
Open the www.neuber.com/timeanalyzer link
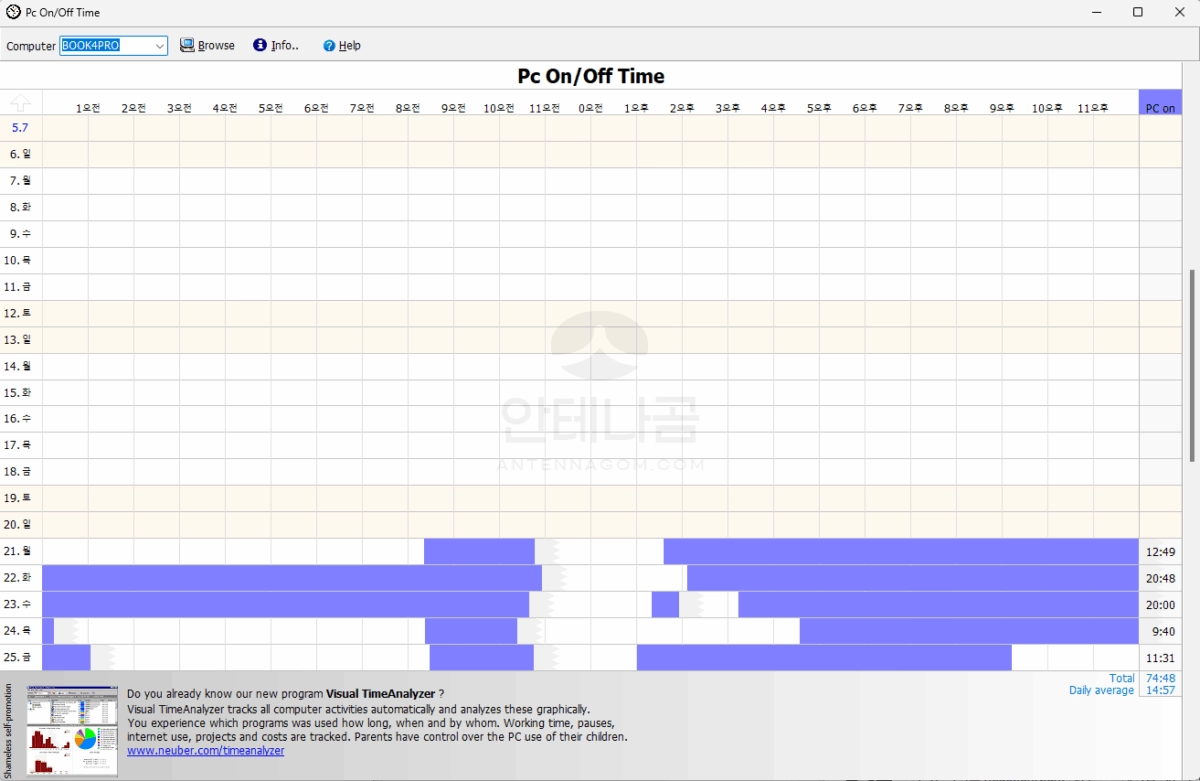point(205,750)
